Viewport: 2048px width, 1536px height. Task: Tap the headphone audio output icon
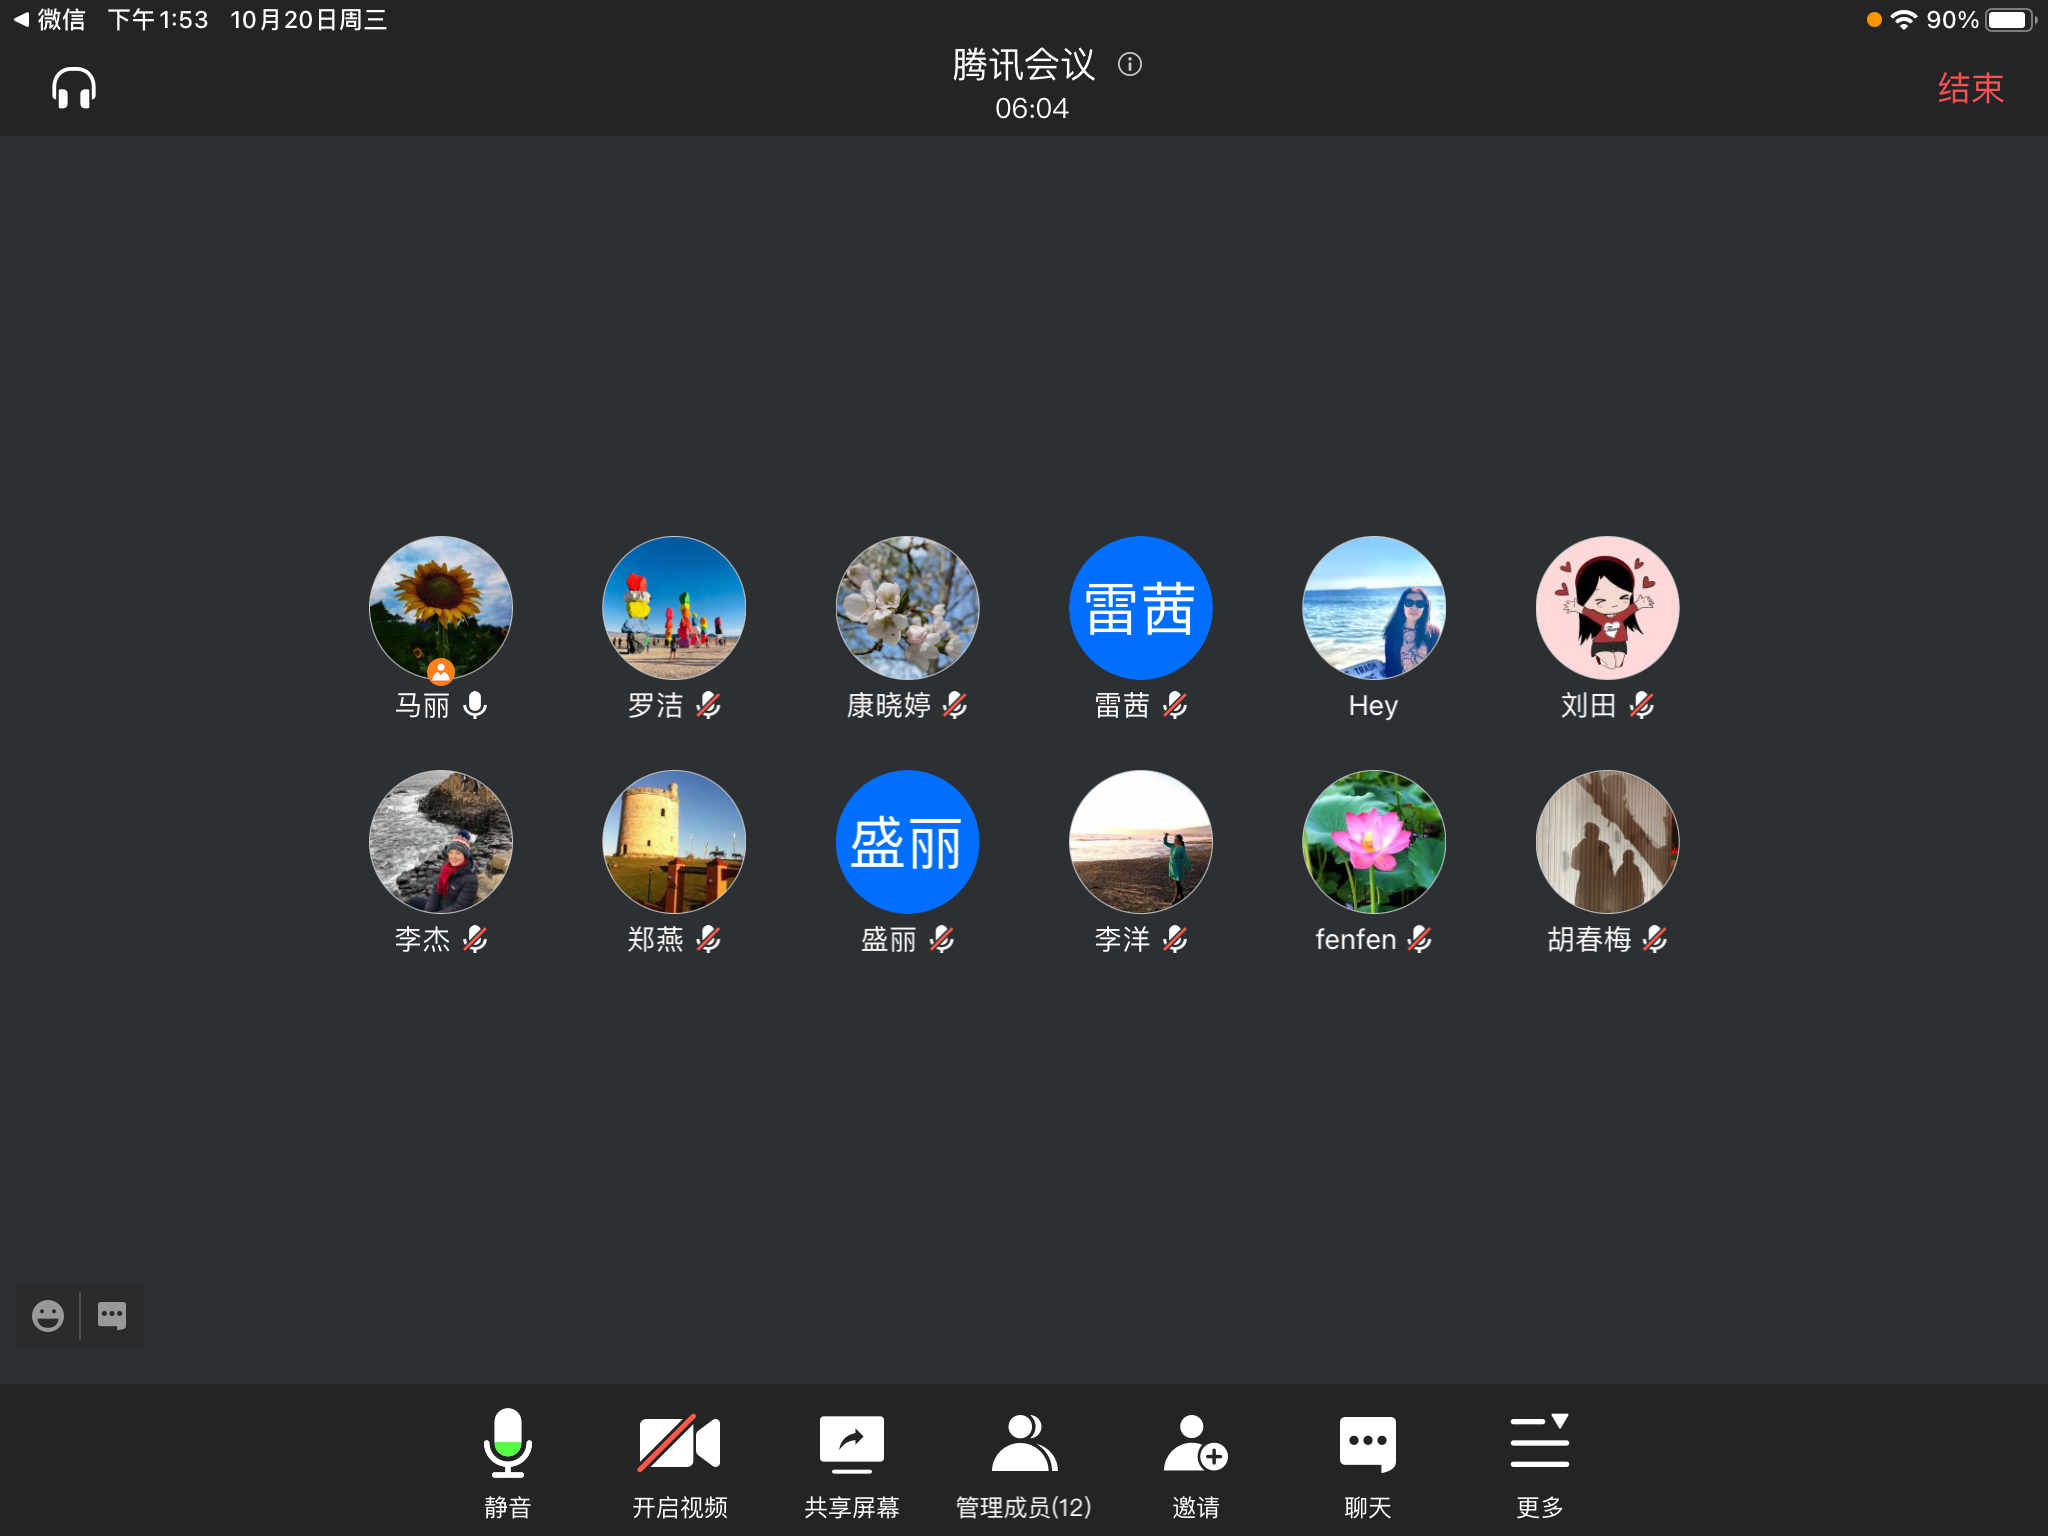tap(74, 88)
